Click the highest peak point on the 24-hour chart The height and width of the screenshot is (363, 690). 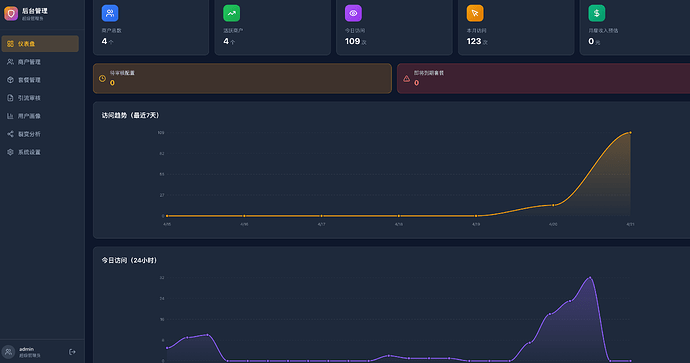pos(590,278)
